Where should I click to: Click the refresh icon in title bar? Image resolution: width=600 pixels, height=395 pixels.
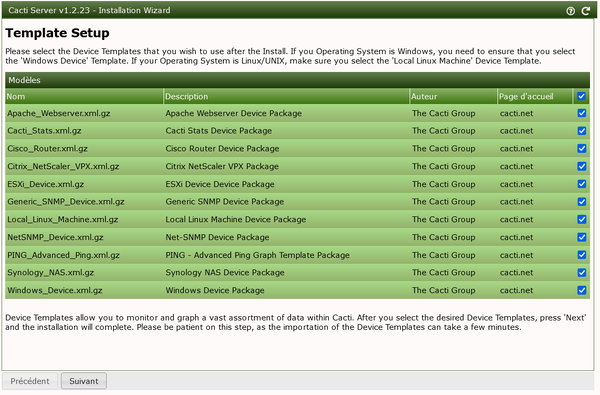click(x=586, y=11)
